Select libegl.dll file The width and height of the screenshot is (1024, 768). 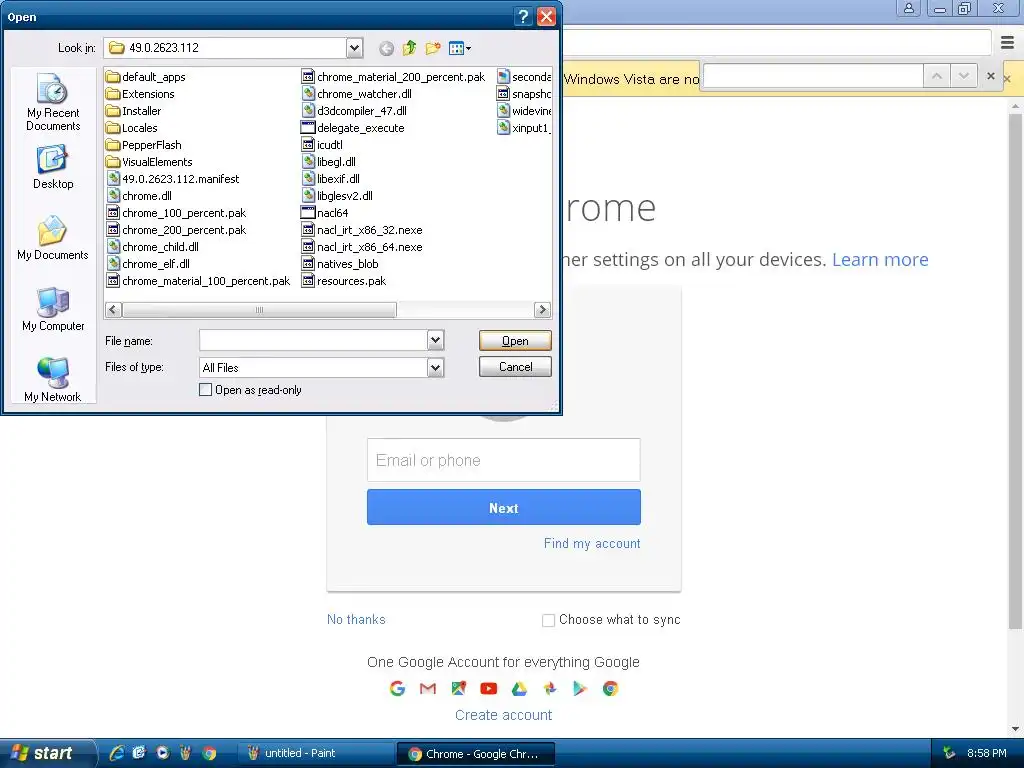click(328, 162)
